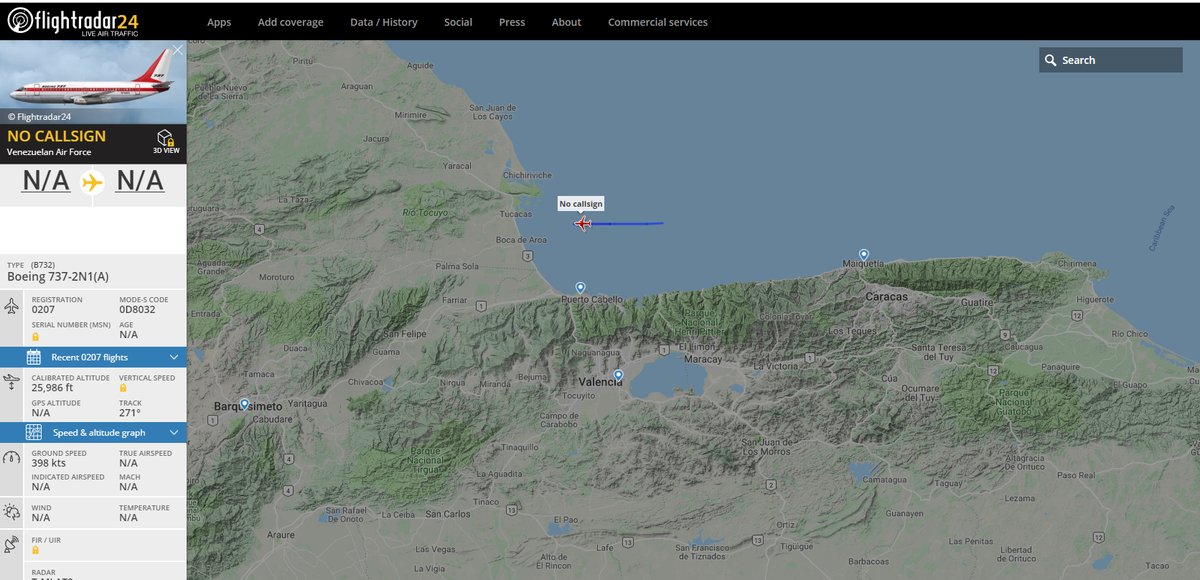1200x580 pixels.
Task: Click the Valencia airport pin
Action: [x=618, y=375]
